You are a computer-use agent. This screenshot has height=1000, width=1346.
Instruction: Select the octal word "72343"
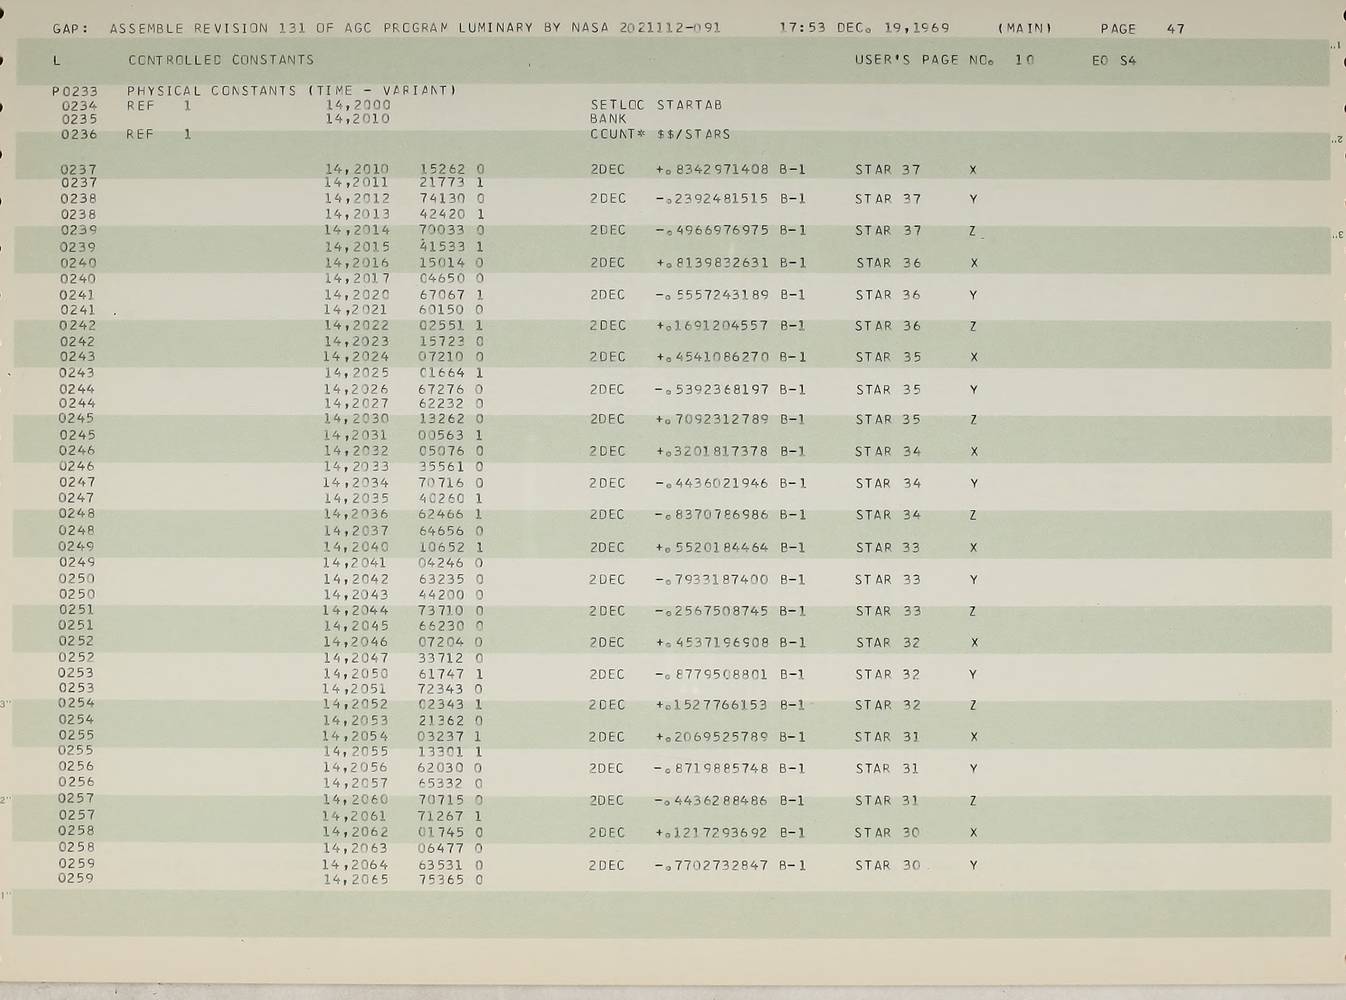[441, 689]
